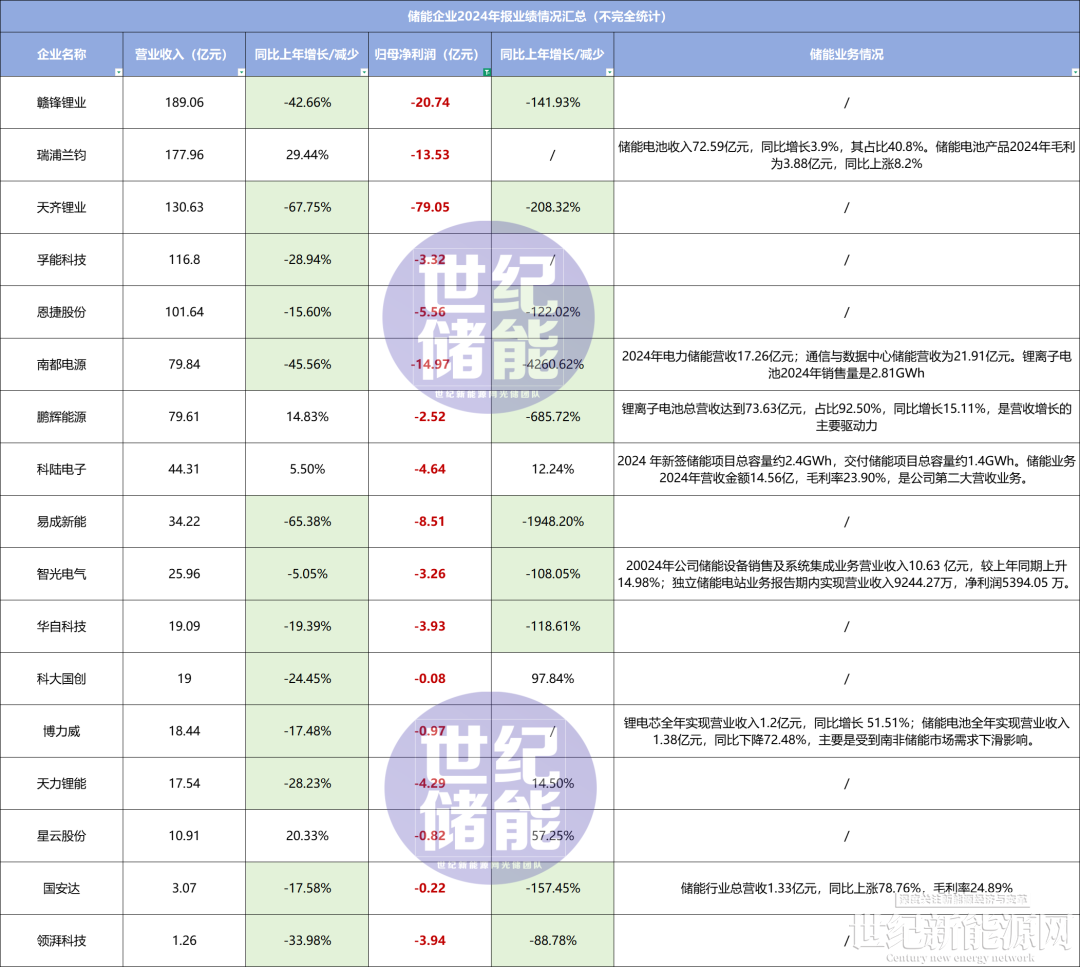The image size is (1080, 968).
Task: Click growth cell 29.44%
Action: [307, 155]
